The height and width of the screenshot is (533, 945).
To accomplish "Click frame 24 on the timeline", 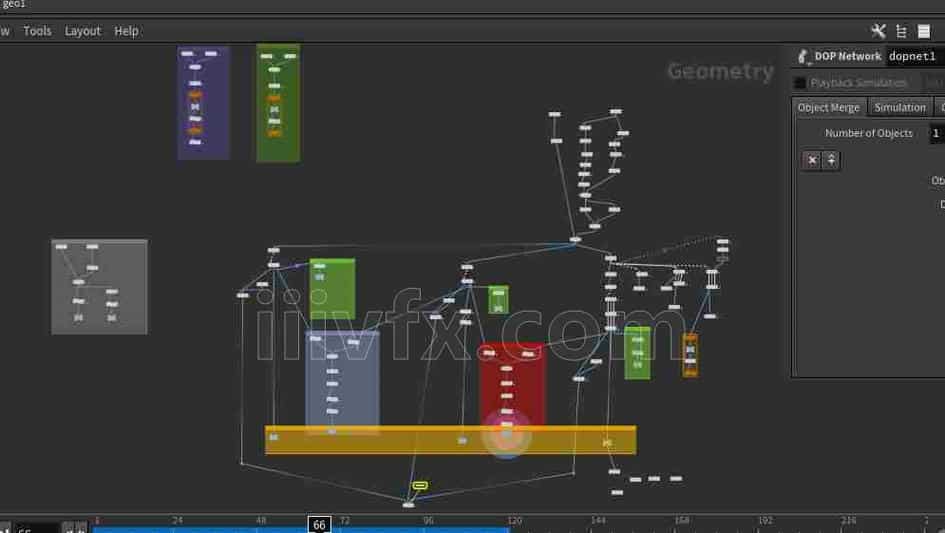I will pyautogui.click(x=177, y=520).
